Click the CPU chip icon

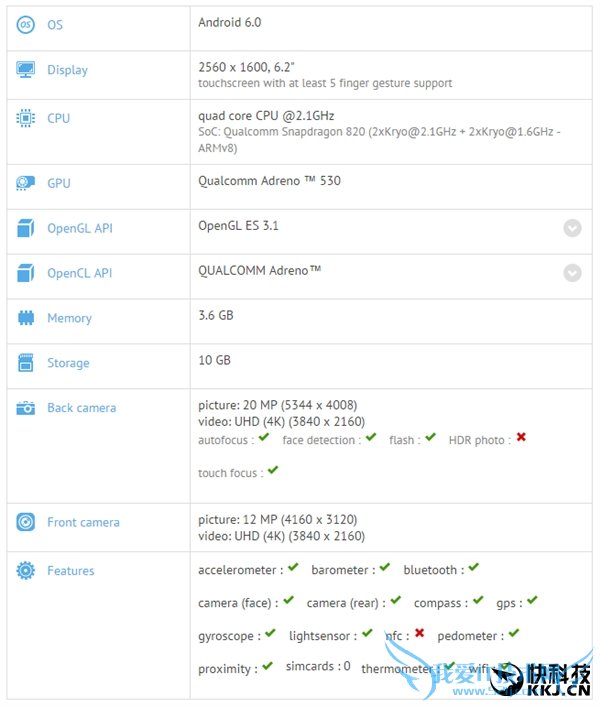[x=26, y=118]
